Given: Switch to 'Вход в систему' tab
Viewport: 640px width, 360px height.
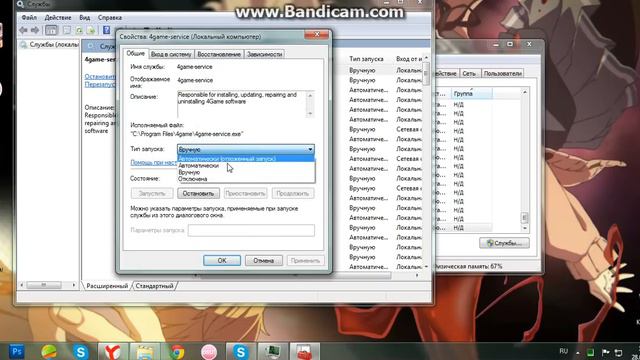Looking at the screenshot, I should tap(171, 54).
